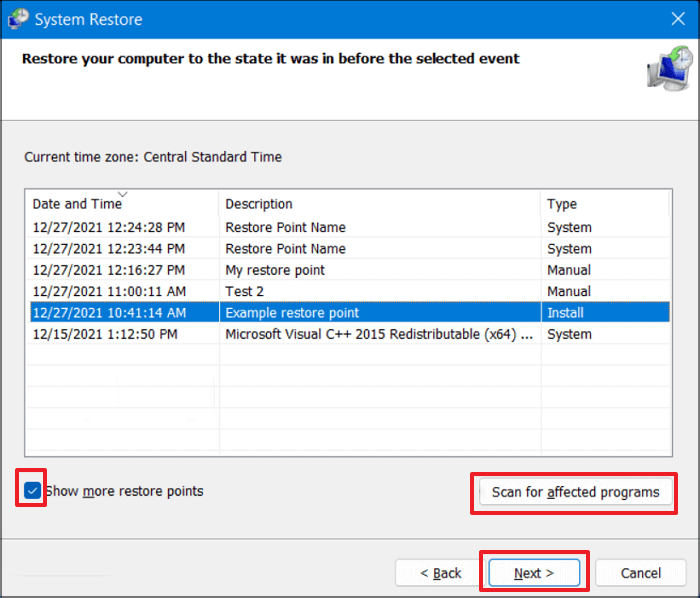Click the sort arrow above Date and Time

pos(123,193)
